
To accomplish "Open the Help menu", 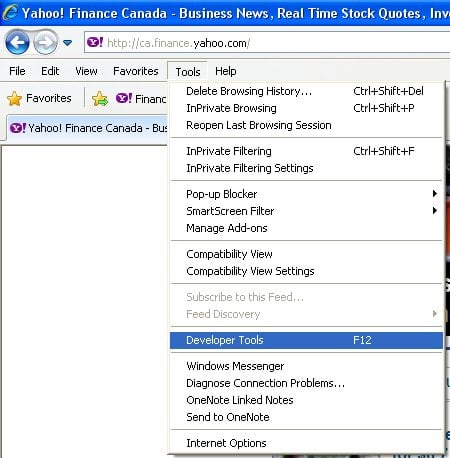I will (x=226, y=71).
